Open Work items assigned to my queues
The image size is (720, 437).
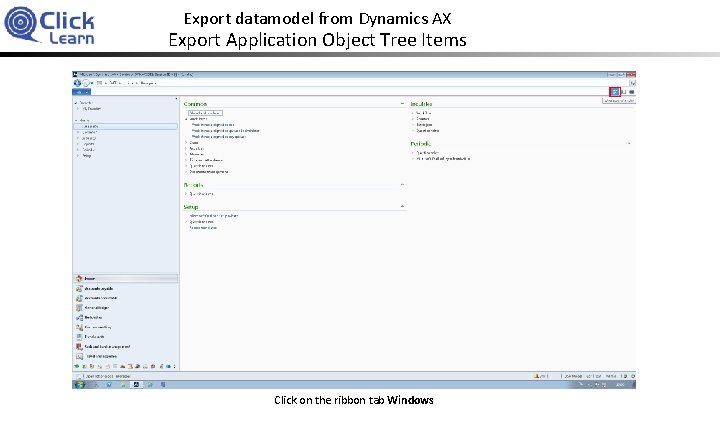219,137
